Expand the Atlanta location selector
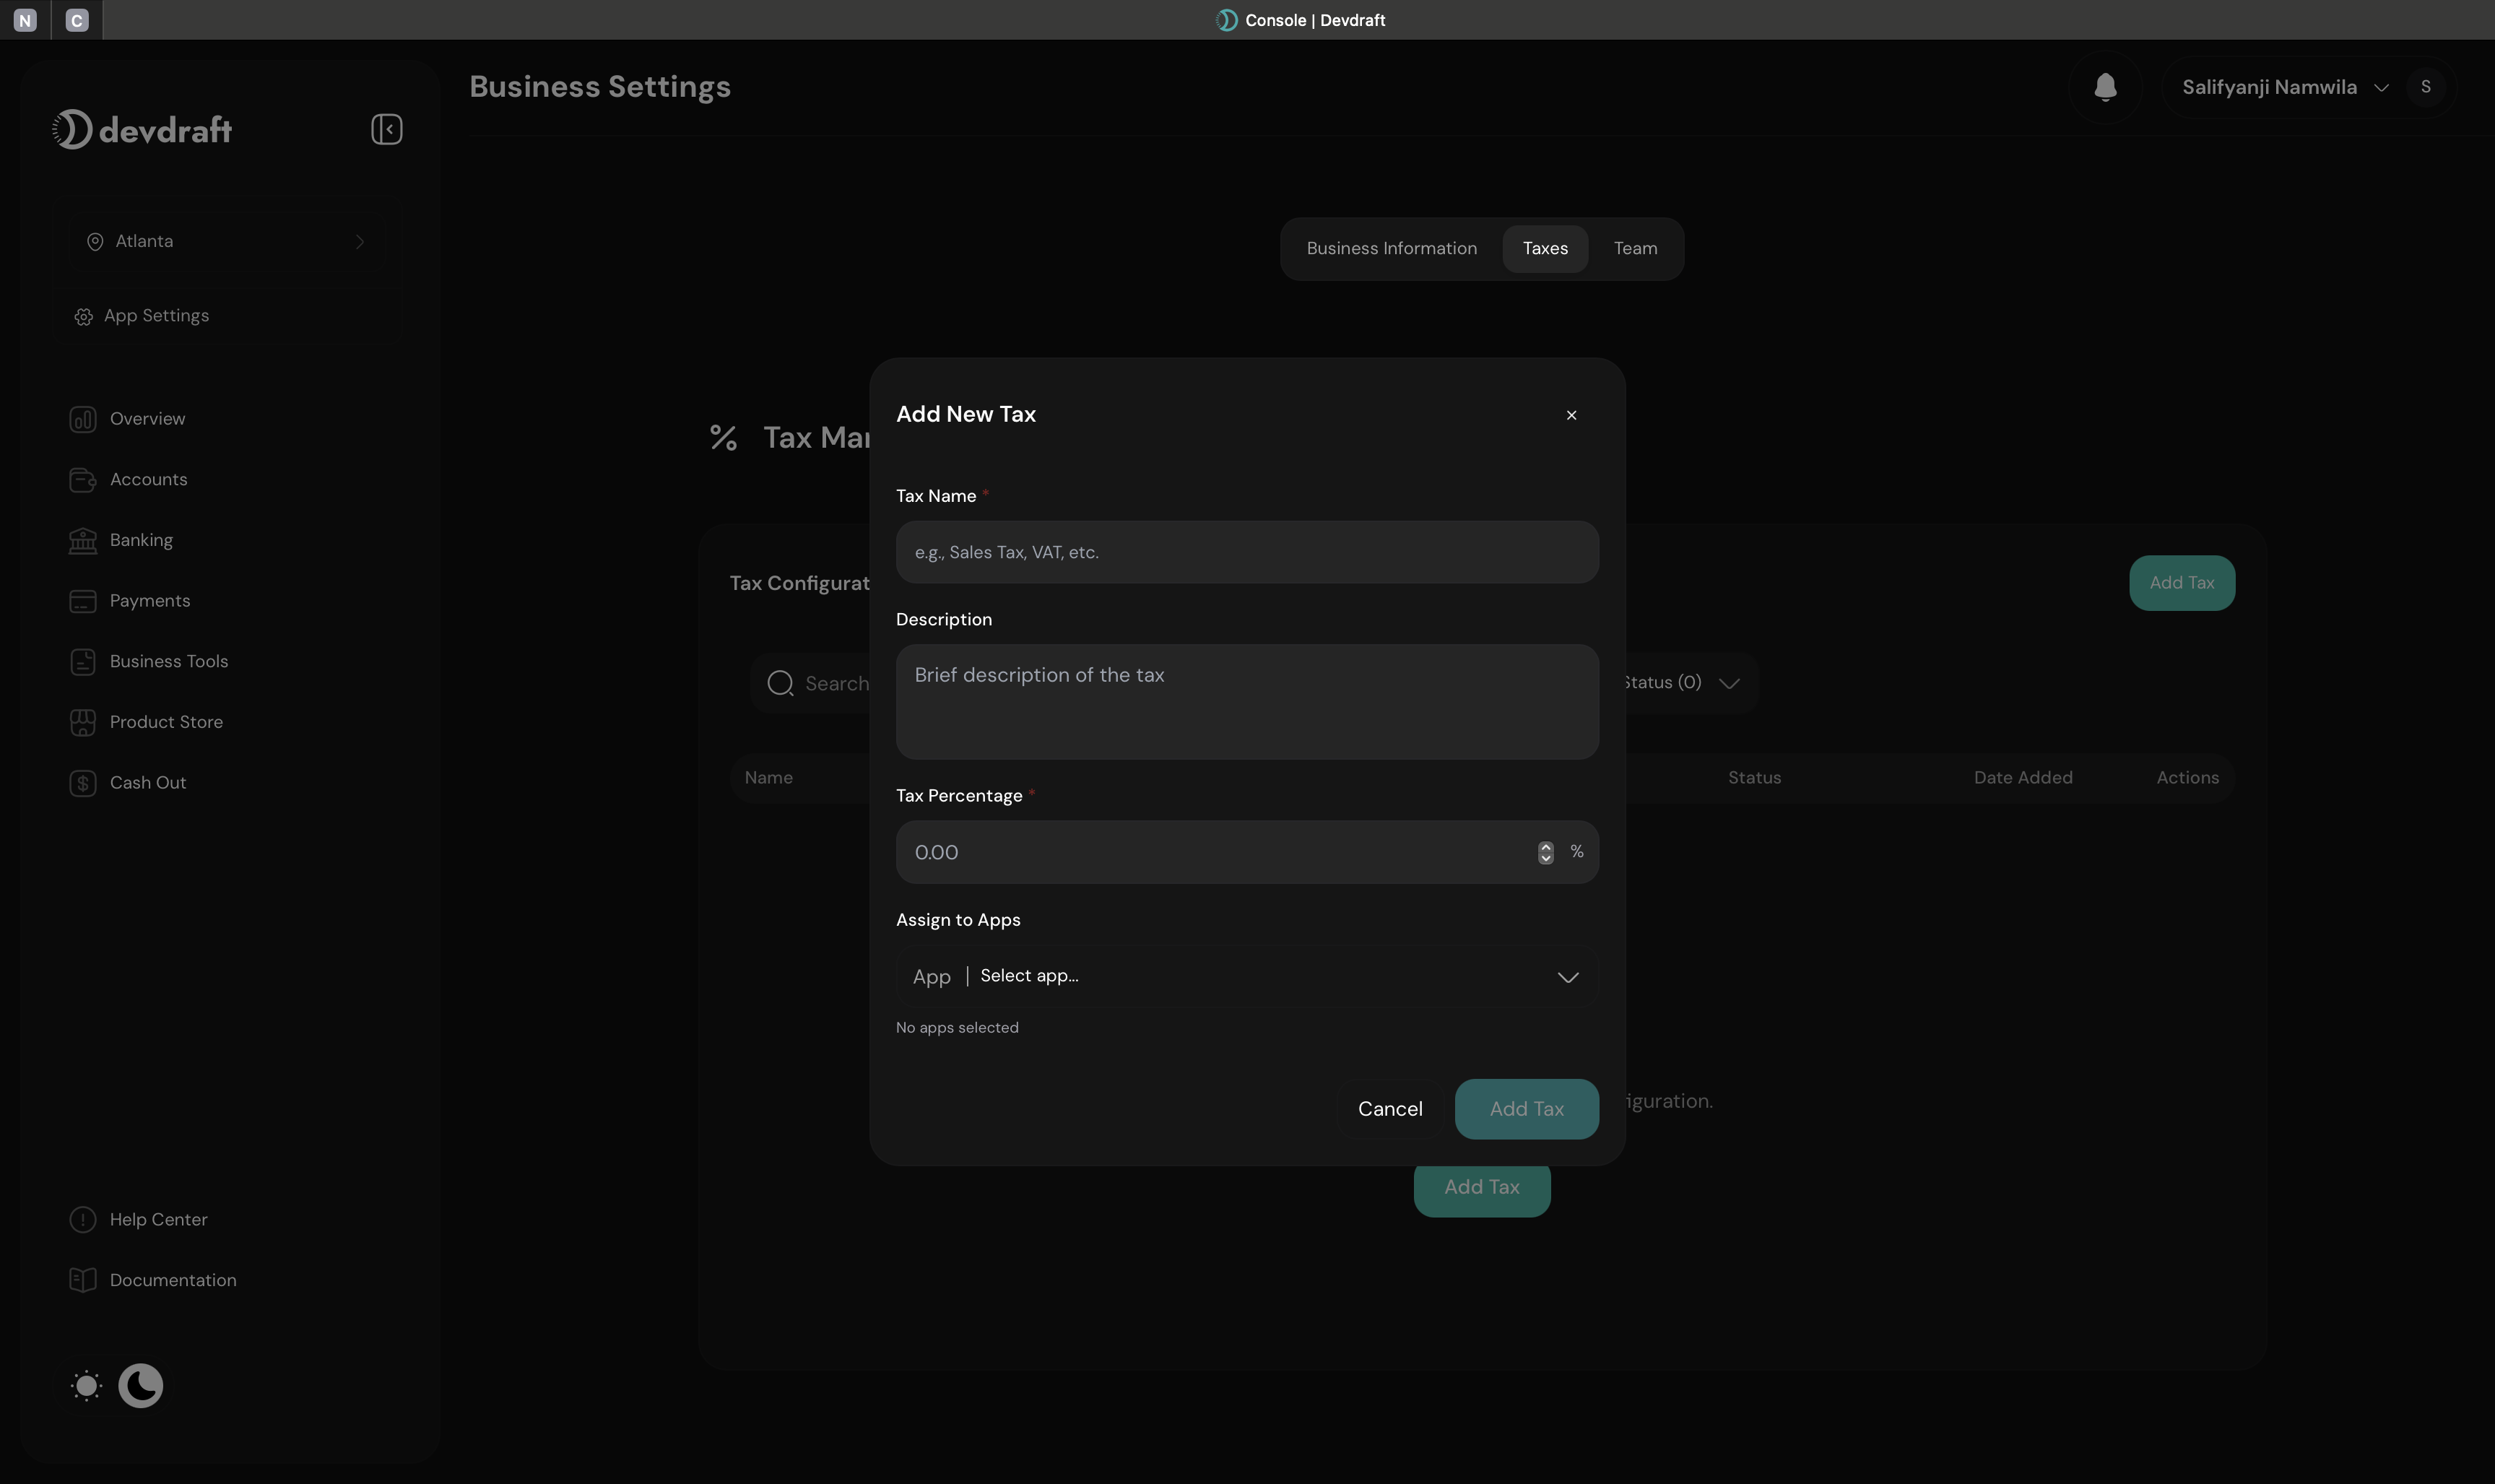This screenshot has height=1484, width=2495. click(x=226, y=241)
